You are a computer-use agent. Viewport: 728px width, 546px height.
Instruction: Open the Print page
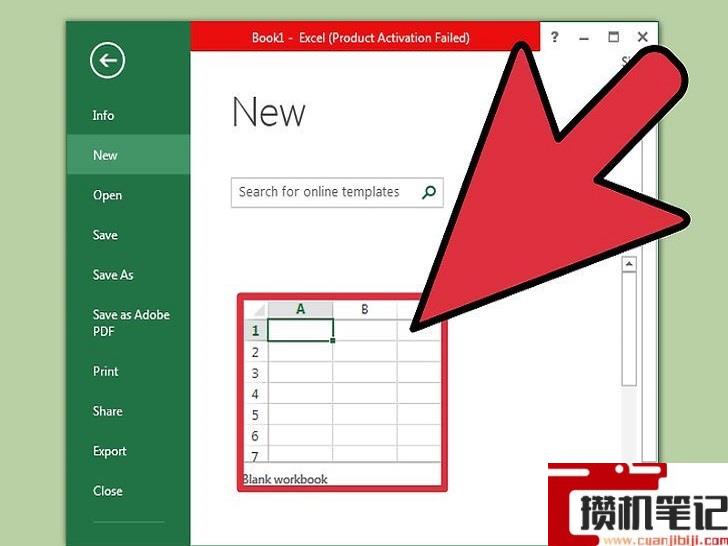pos(105,371)
